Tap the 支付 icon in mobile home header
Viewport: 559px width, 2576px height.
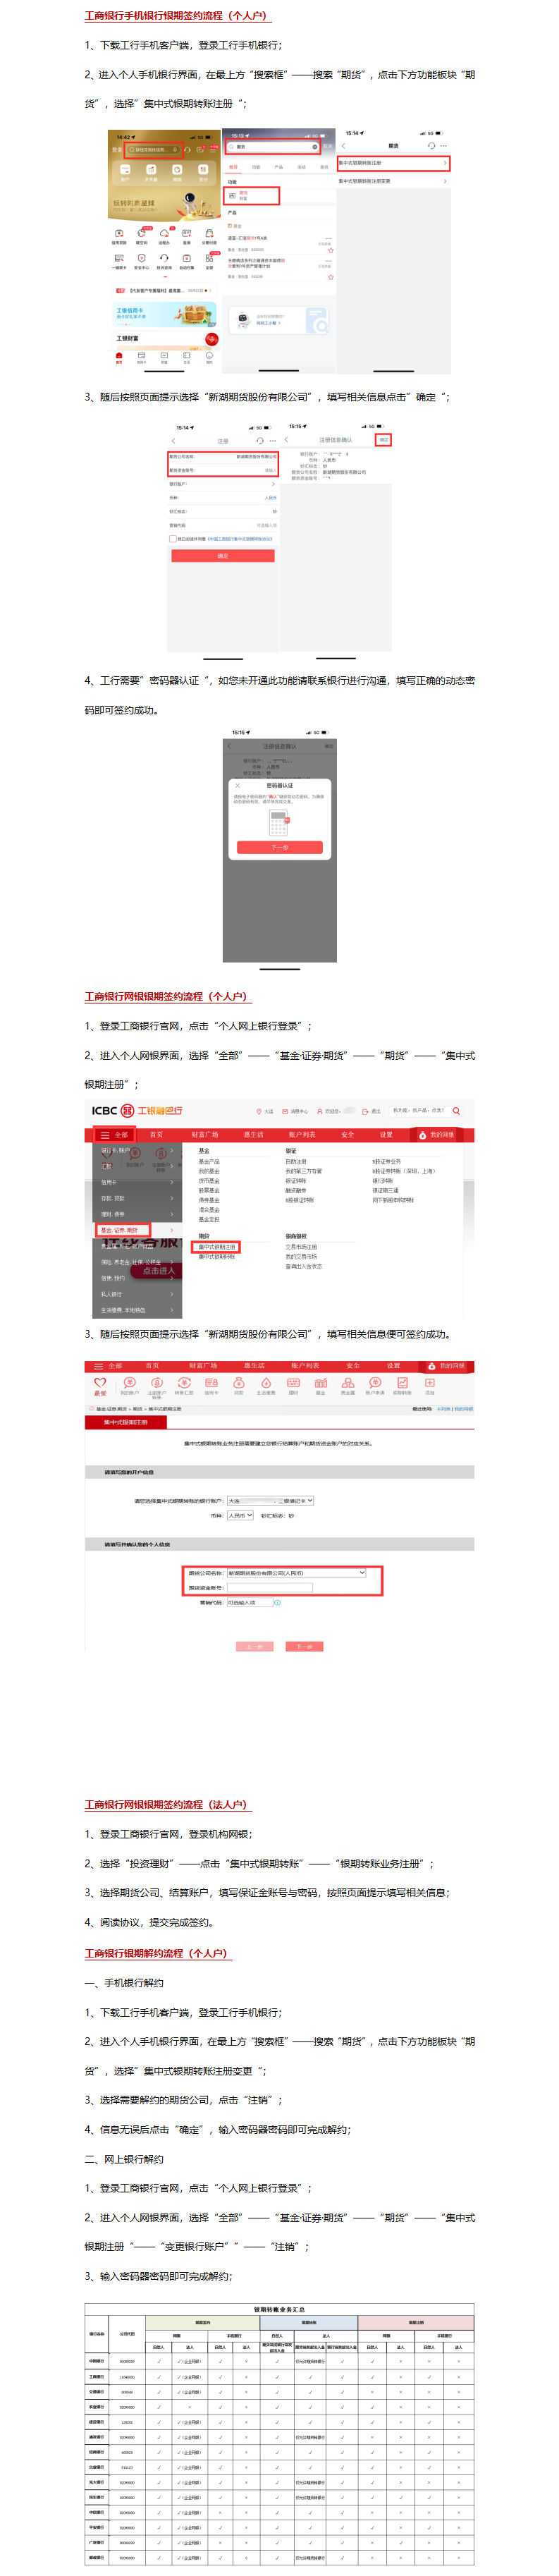tap(203, 173)
